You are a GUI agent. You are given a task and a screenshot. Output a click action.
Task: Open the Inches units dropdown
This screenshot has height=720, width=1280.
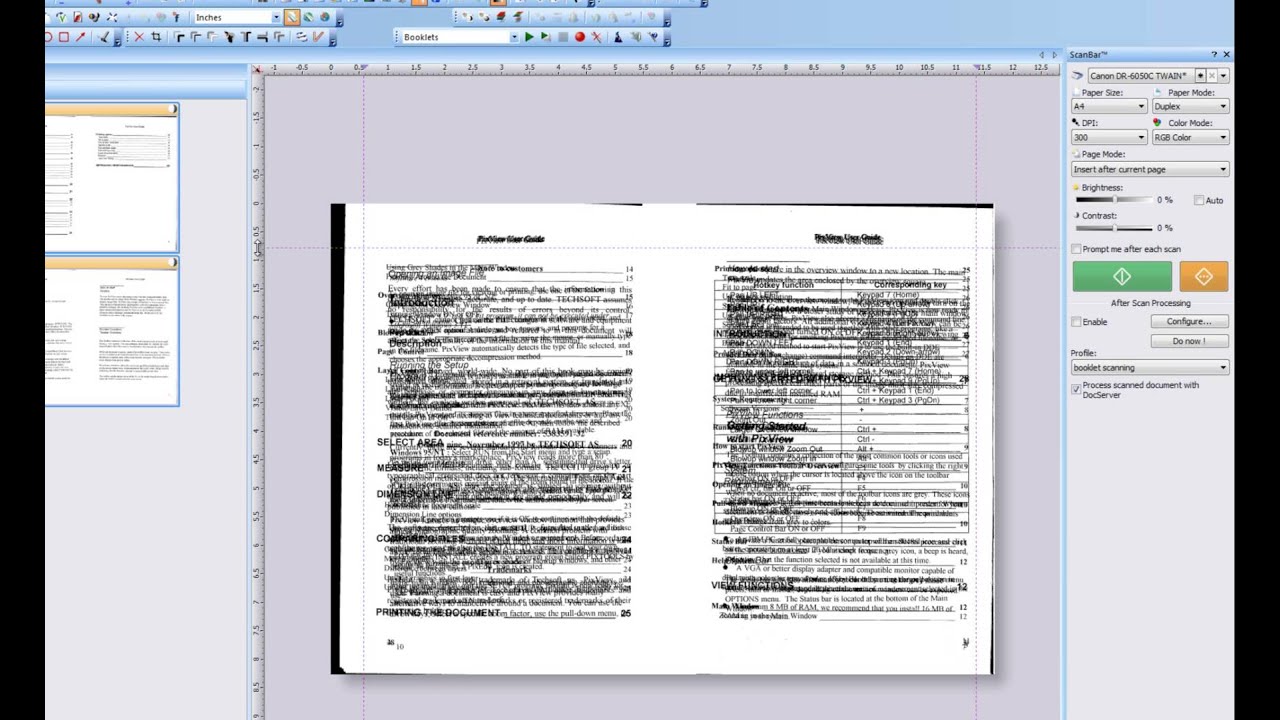click(x=276, y=17)
